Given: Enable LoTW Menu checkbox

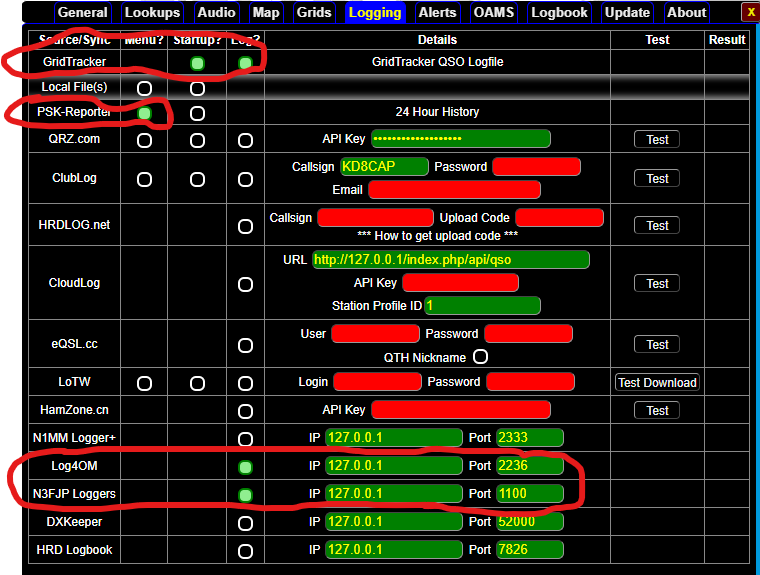Looking at the screenshot, I should (x=144, y=383).
